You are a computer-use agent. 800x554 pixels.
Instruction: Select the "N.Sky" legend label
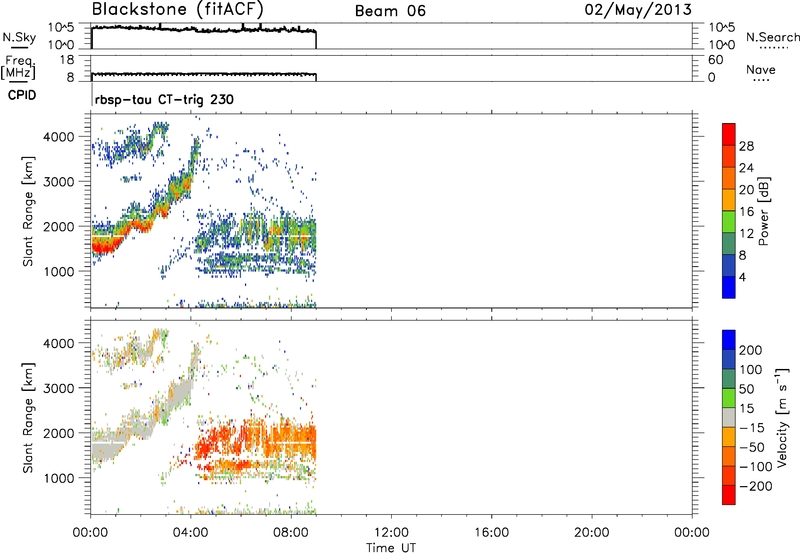pyautogui.click(x=19, y=37)
